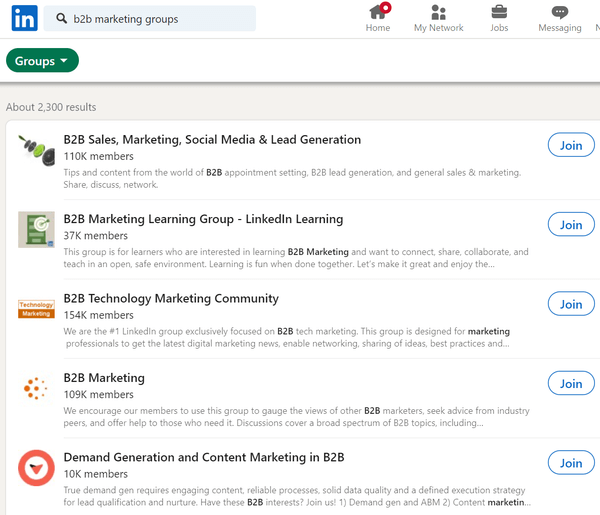
Task: Click the 'We encourage our members' description
Action: point(297,417)
